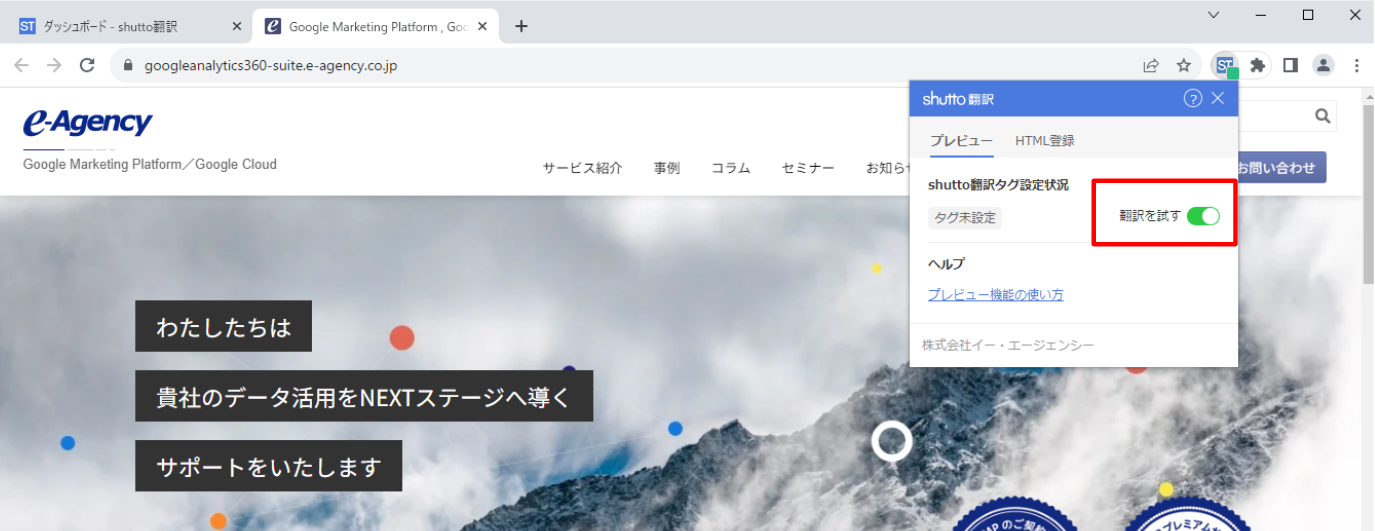Switch to the プレビュー tab
The image size is (1375, 531).
click(x=961, y=141)
